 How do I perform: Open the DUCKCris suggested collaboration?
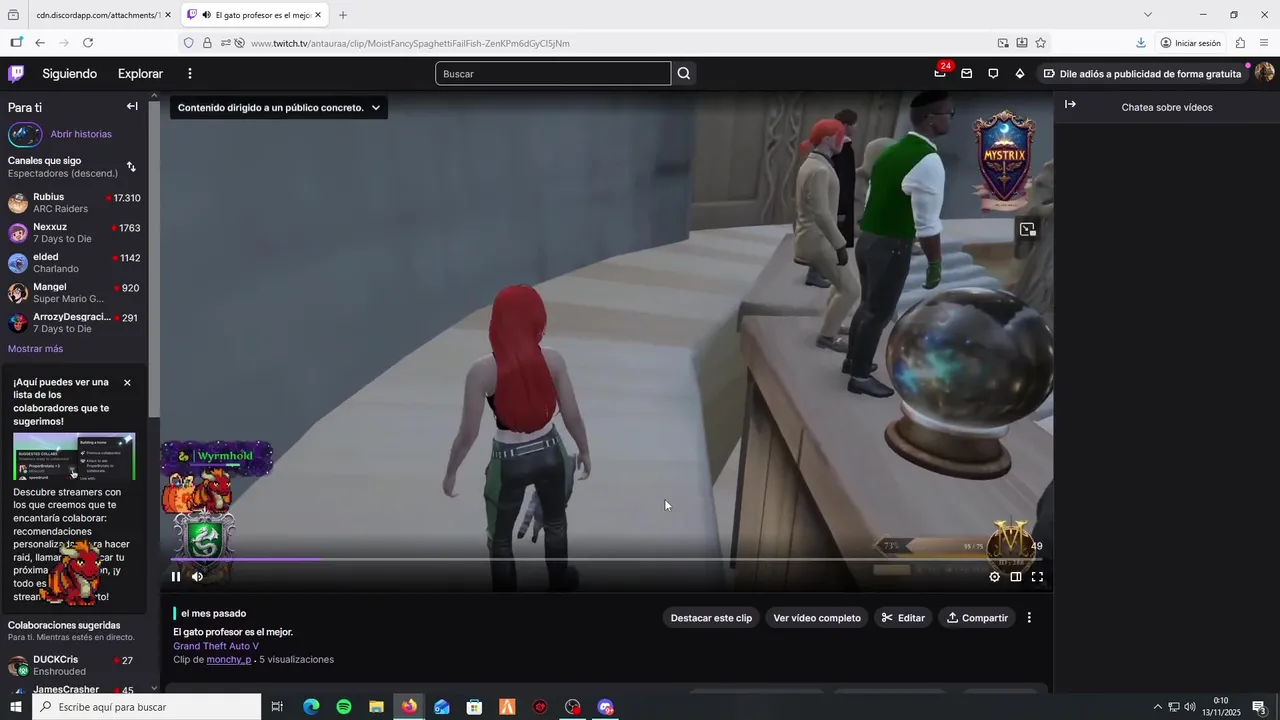pos(74,666)
